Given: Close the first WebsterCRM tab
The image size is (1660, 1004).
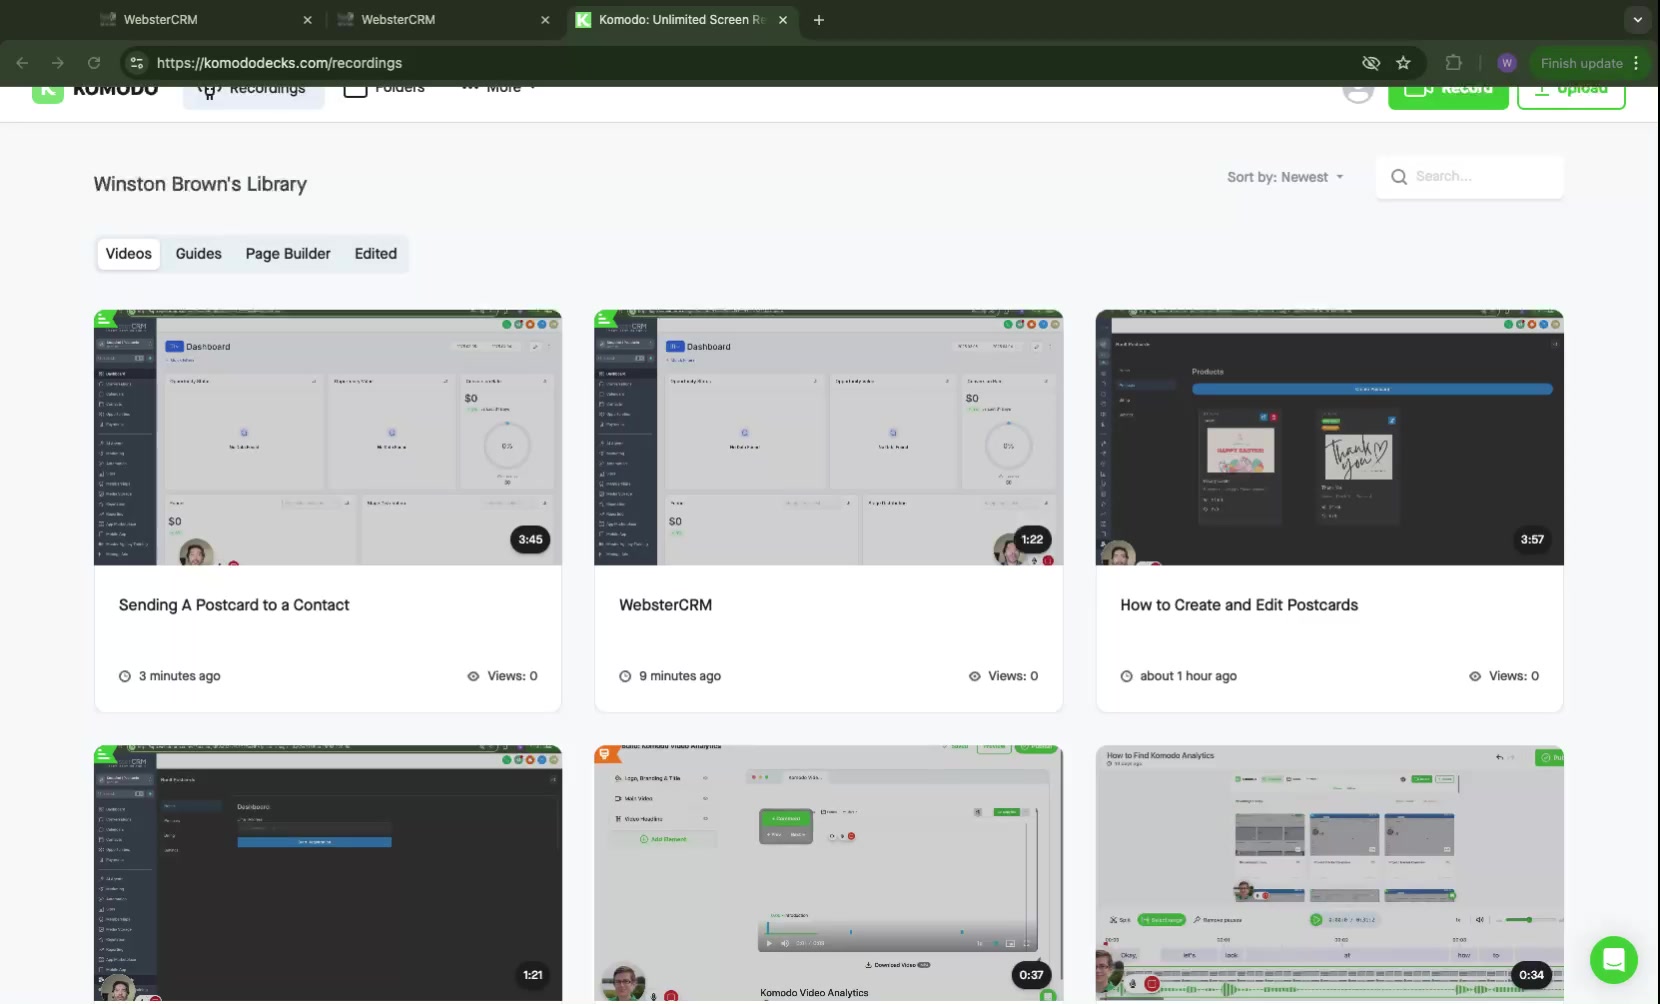Looking at the screenshot, I should click(307, 20).
